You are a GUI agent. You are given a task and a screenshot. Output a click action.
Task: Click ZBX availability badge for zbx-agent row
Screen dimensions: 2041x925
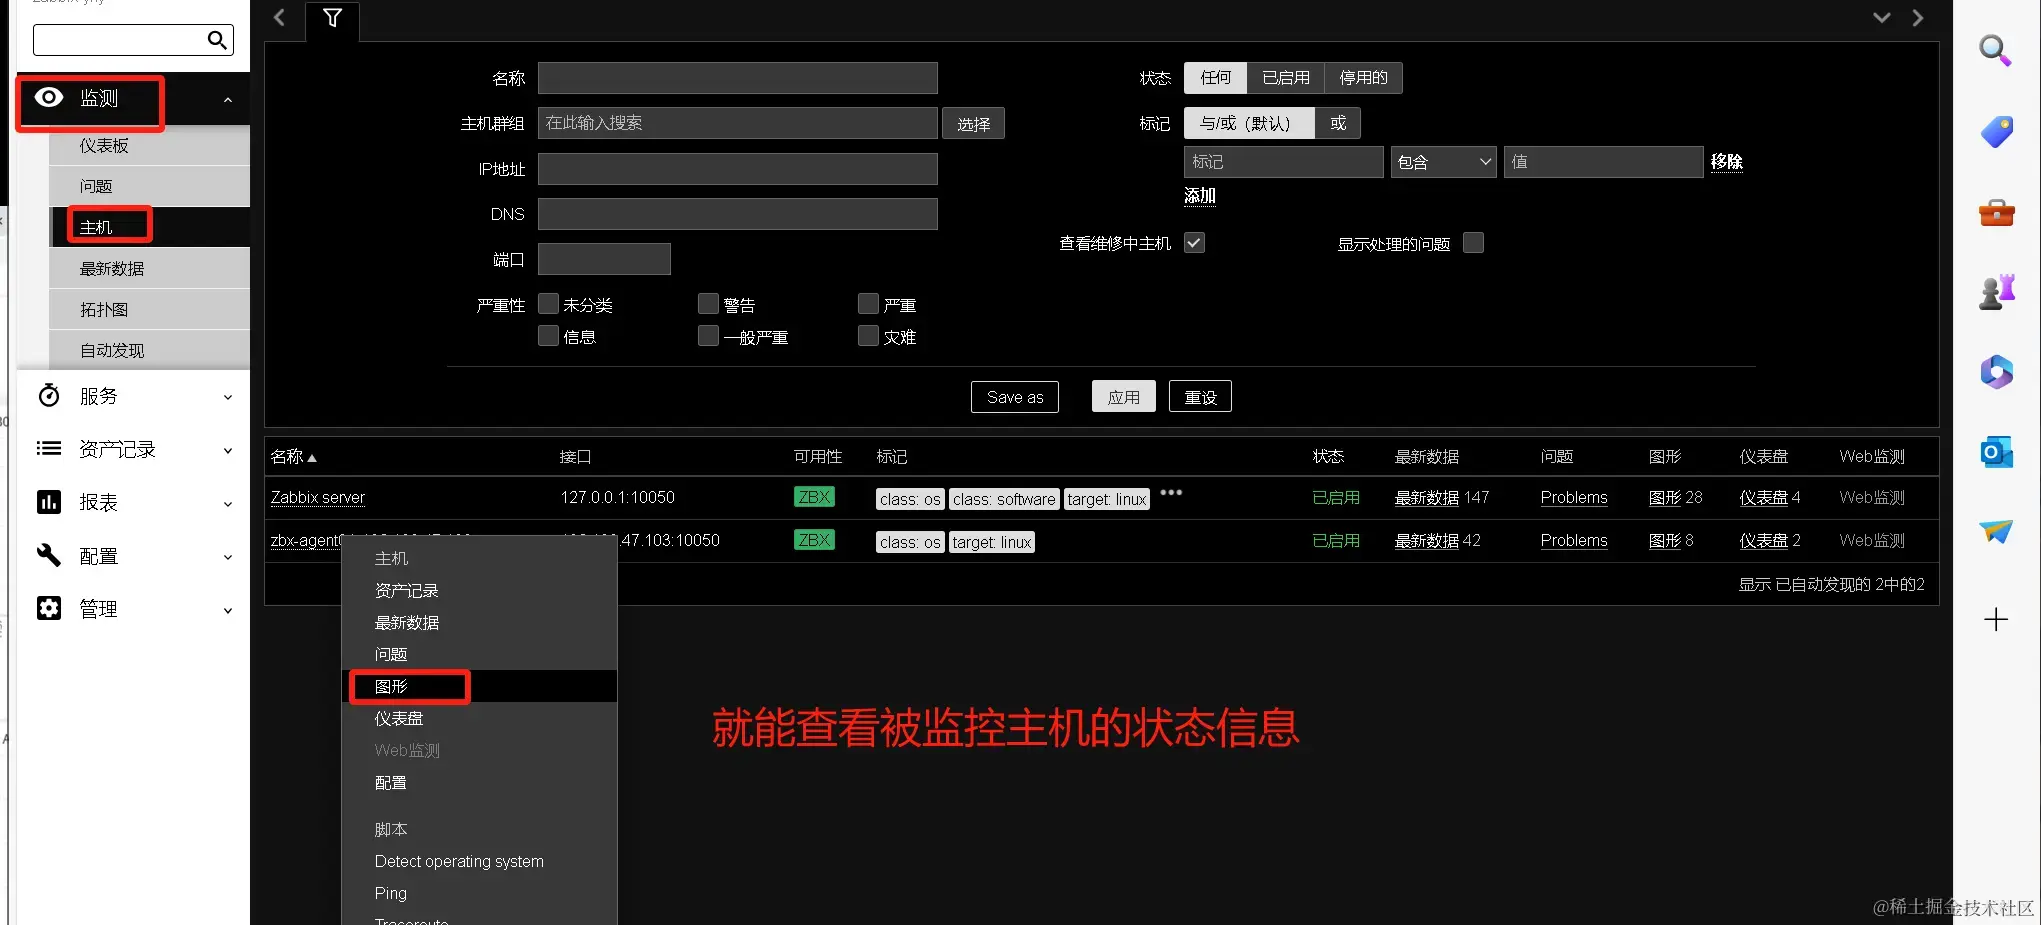[x=814, y=540]
